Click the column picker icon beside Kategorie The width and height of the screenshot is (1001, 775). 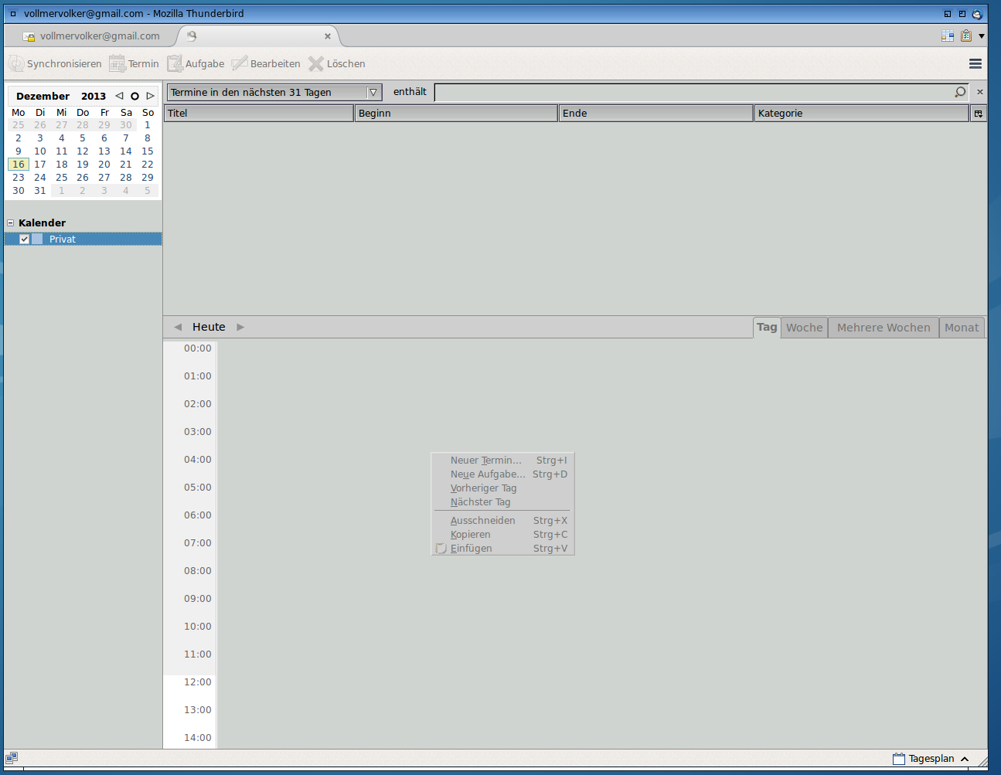tap(978, 114)
